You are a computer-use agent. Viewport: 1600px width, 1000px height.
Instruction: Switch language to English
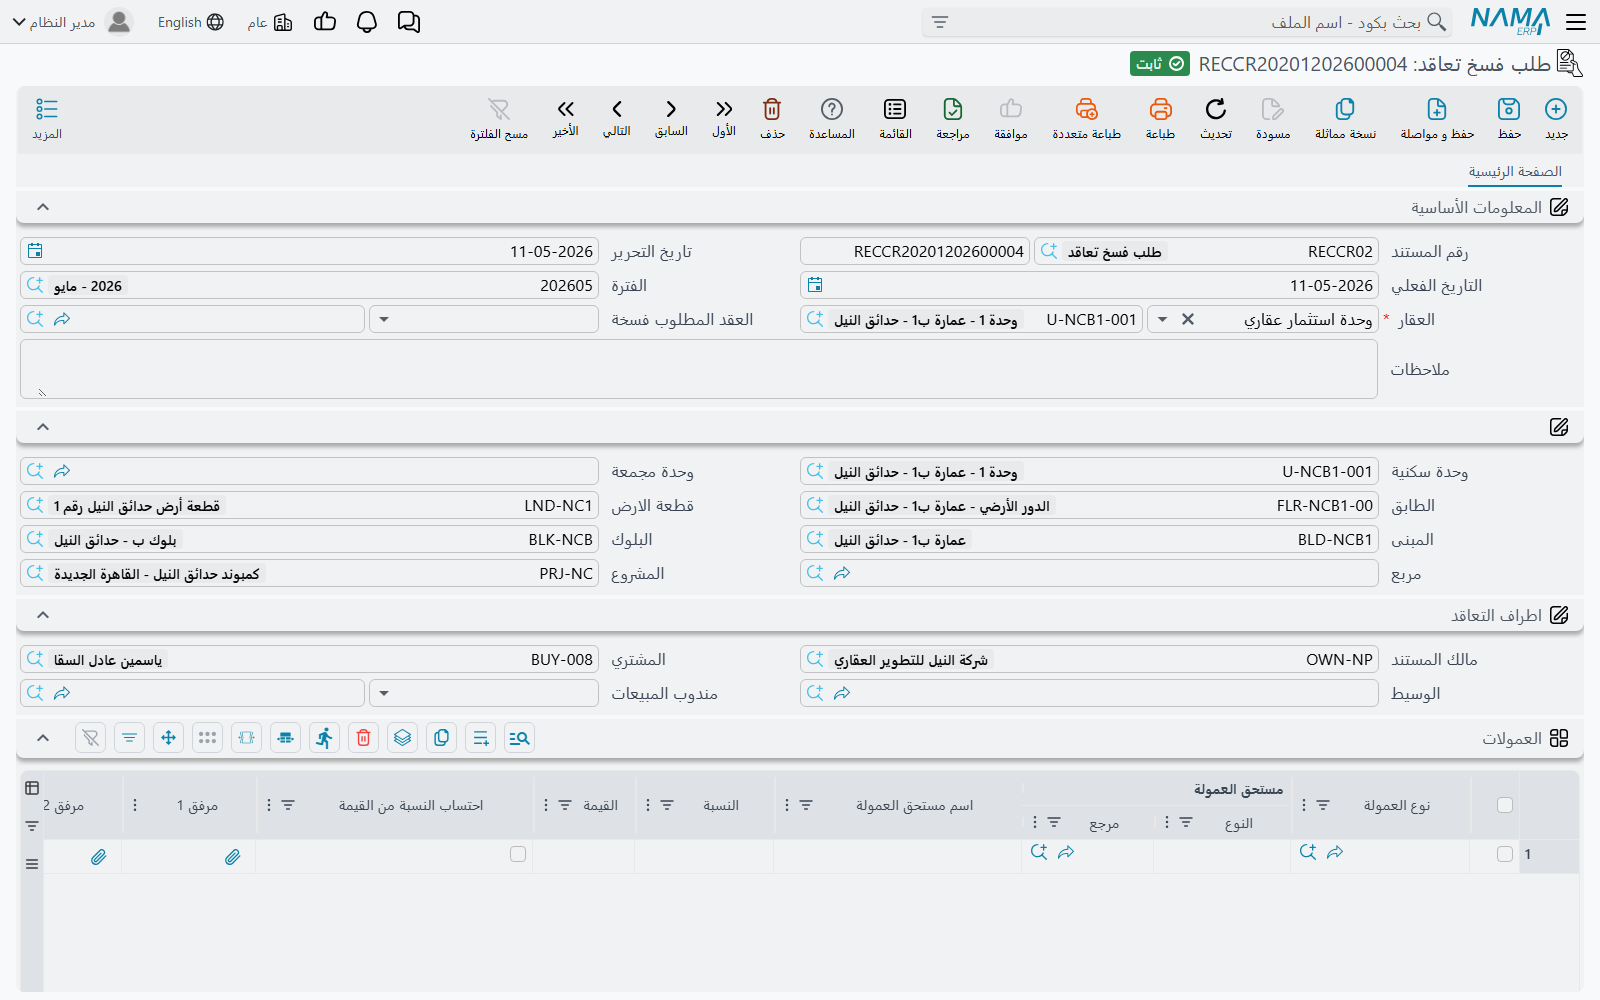[190, 22]
